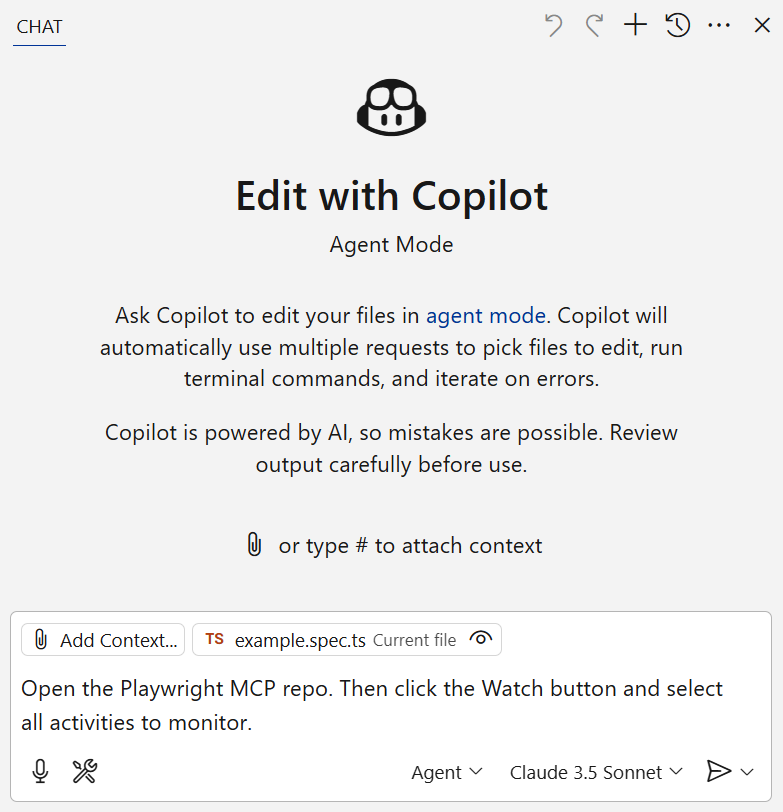
Task: Click the example.spec.ts file chip
Action: 300,640
